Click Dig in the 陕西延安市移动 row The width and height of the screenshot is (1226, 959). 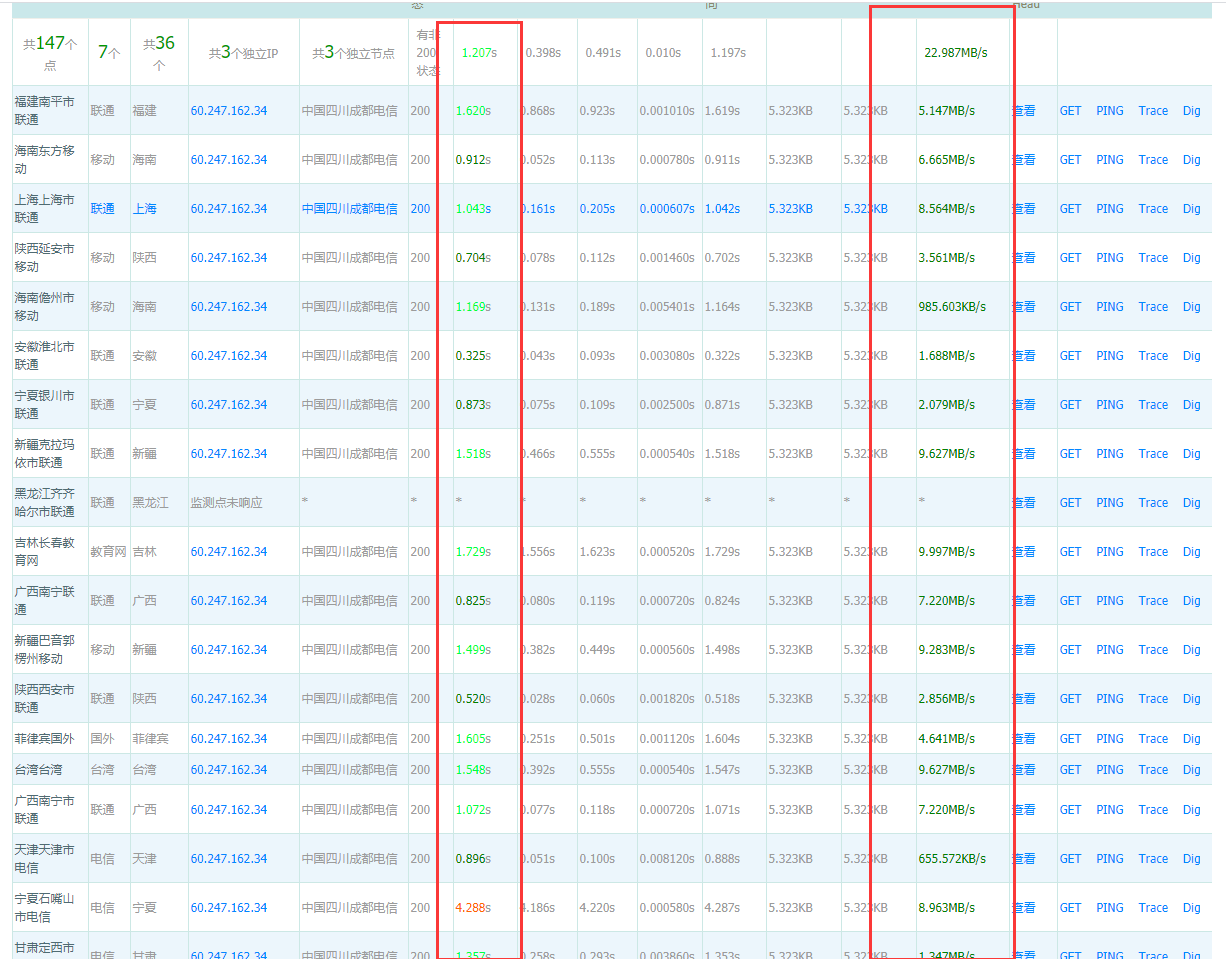point(1191,258)
